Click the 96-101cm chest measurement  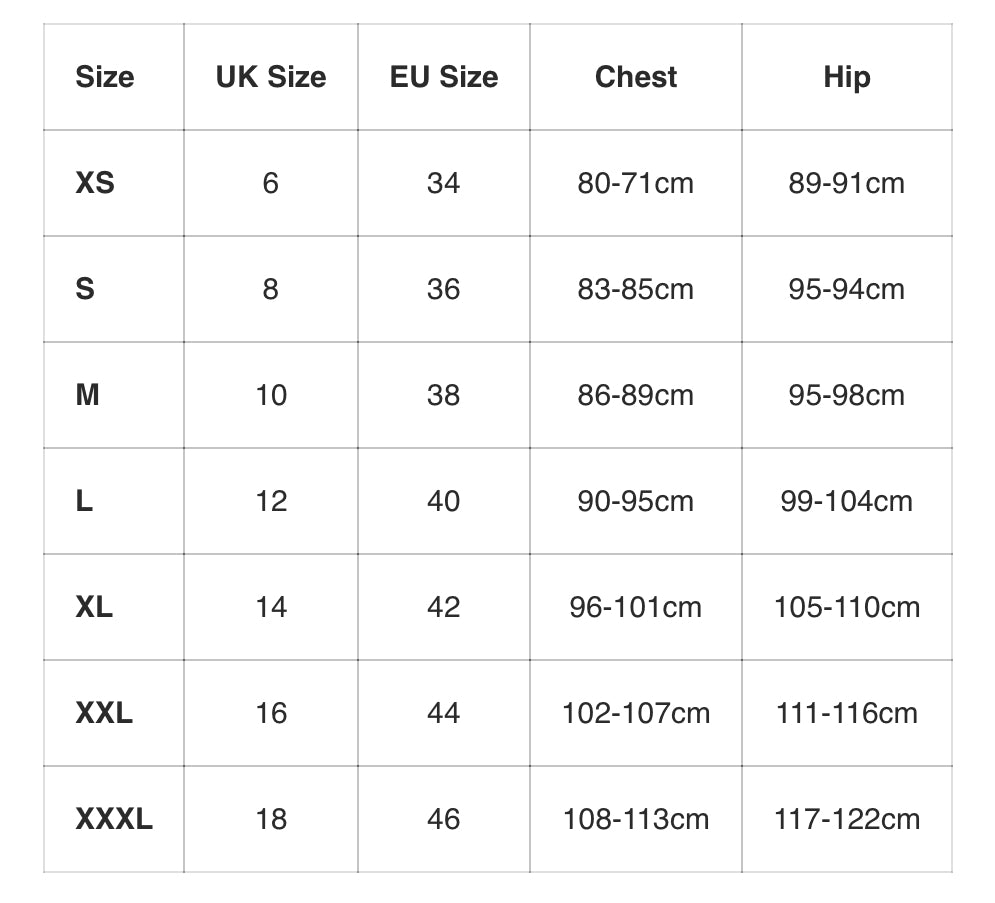636,607
